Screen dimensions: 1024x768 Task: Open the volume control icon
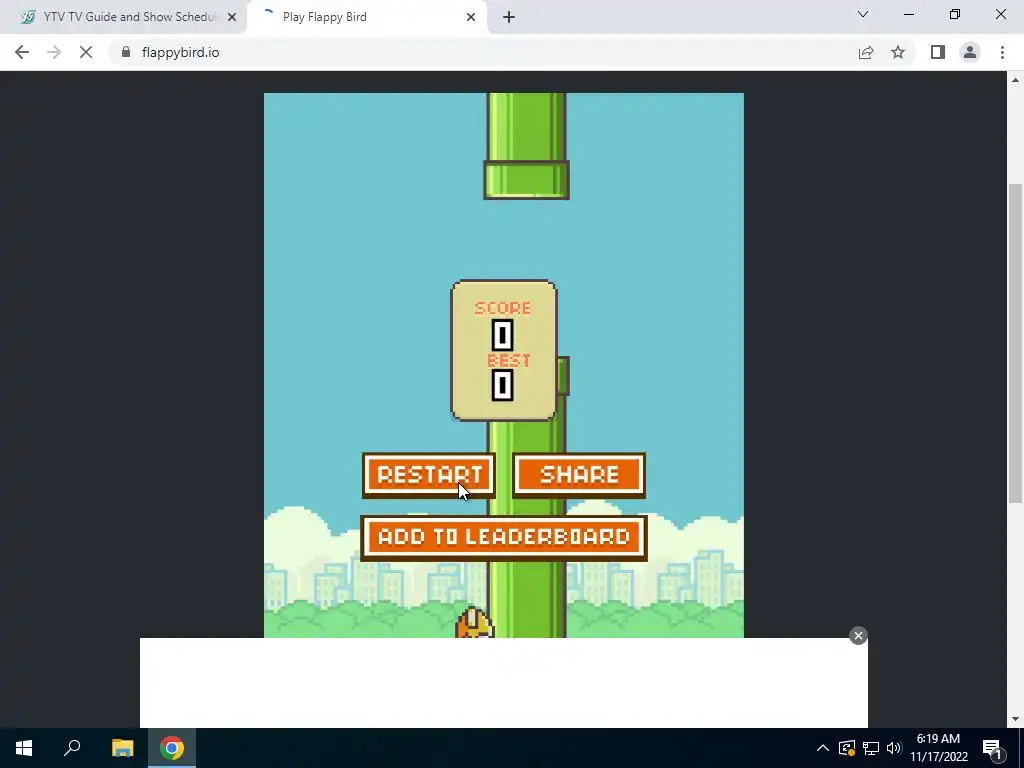tap(894, 748)
